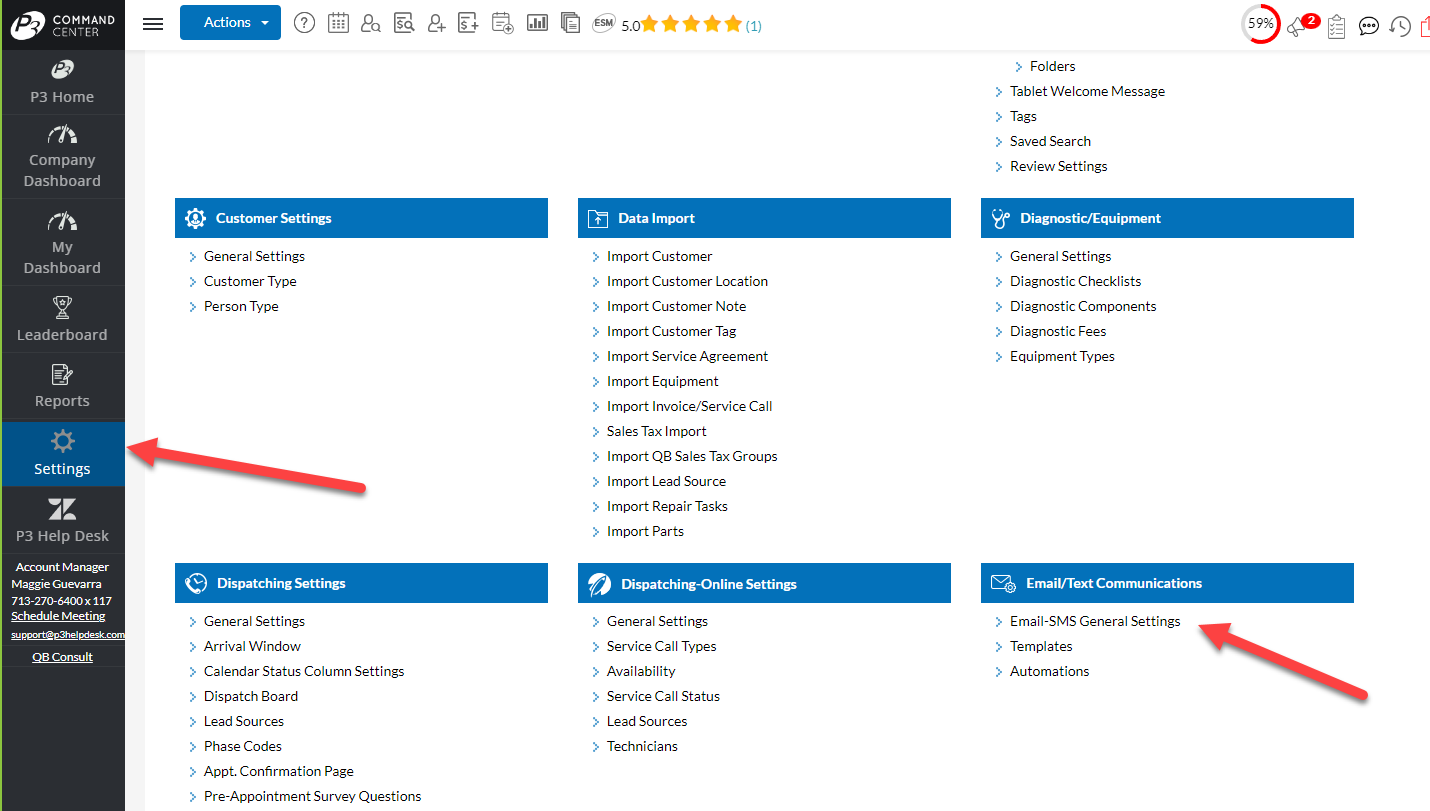This screenshot has width=1430, height=811.
Task: Click the 59% progress circle
Action: [1260, 24]
